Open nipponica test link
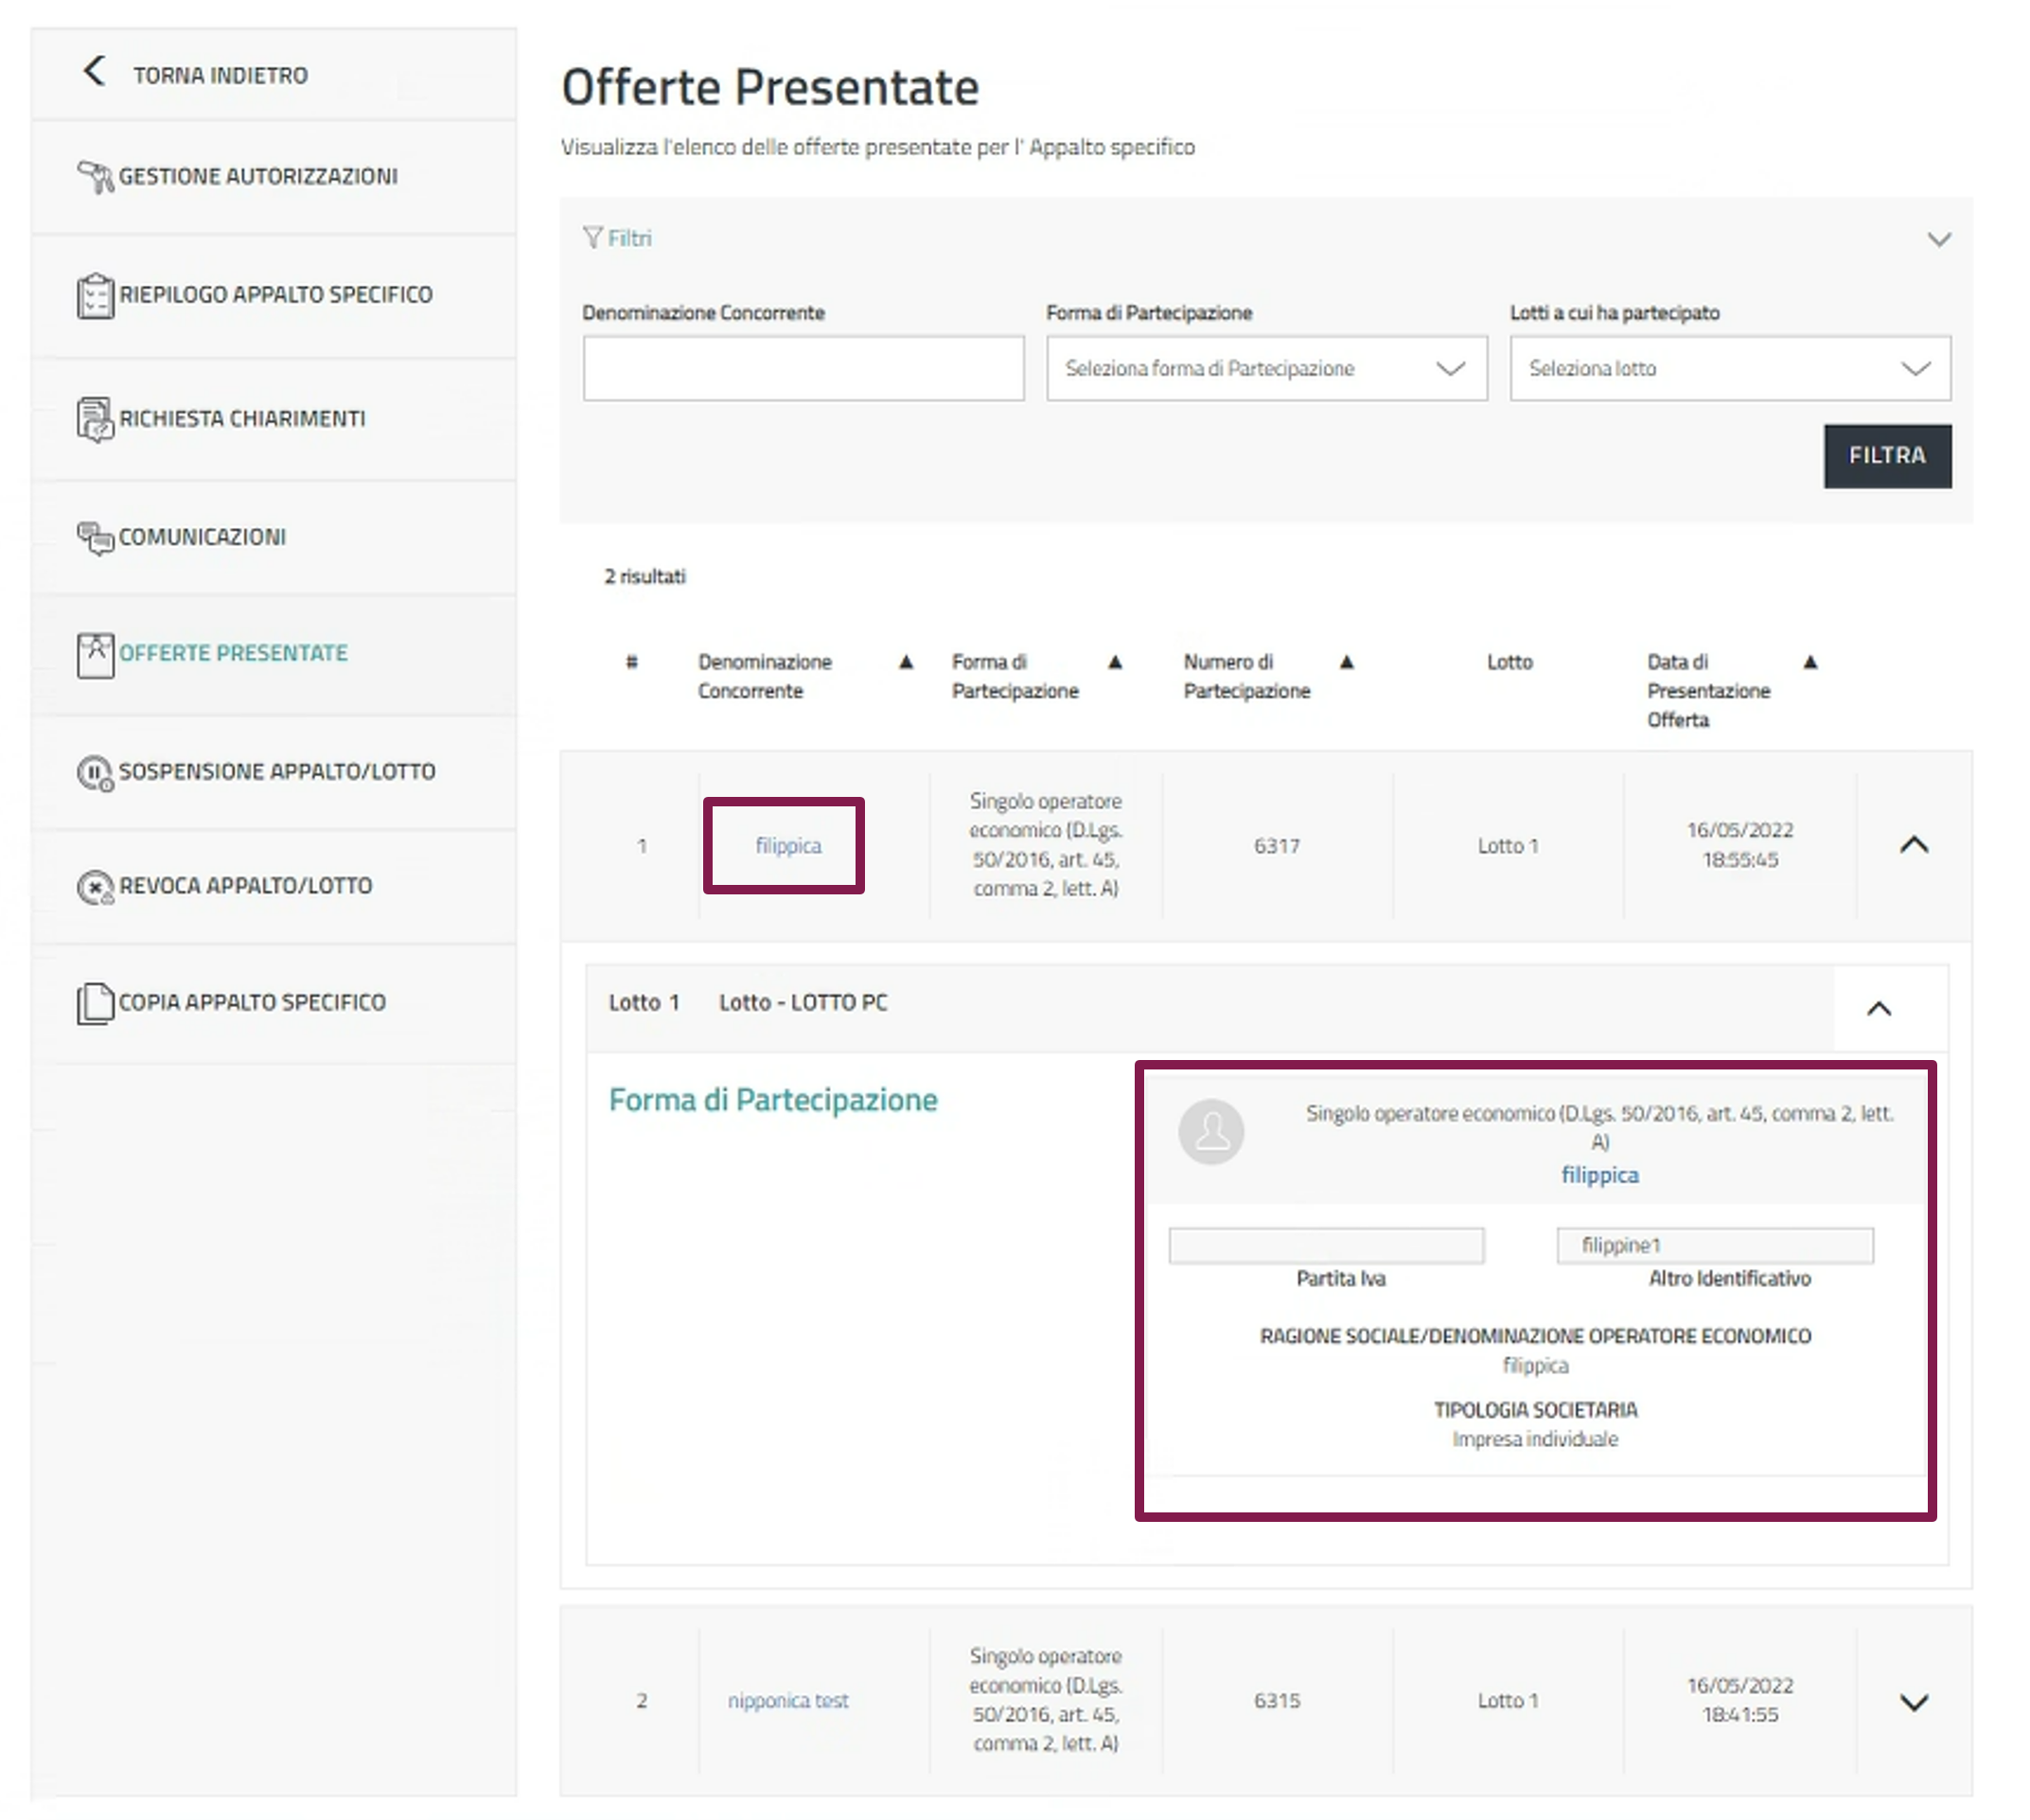Viewport: 2030px width, 1820px height. [787, 1700]
